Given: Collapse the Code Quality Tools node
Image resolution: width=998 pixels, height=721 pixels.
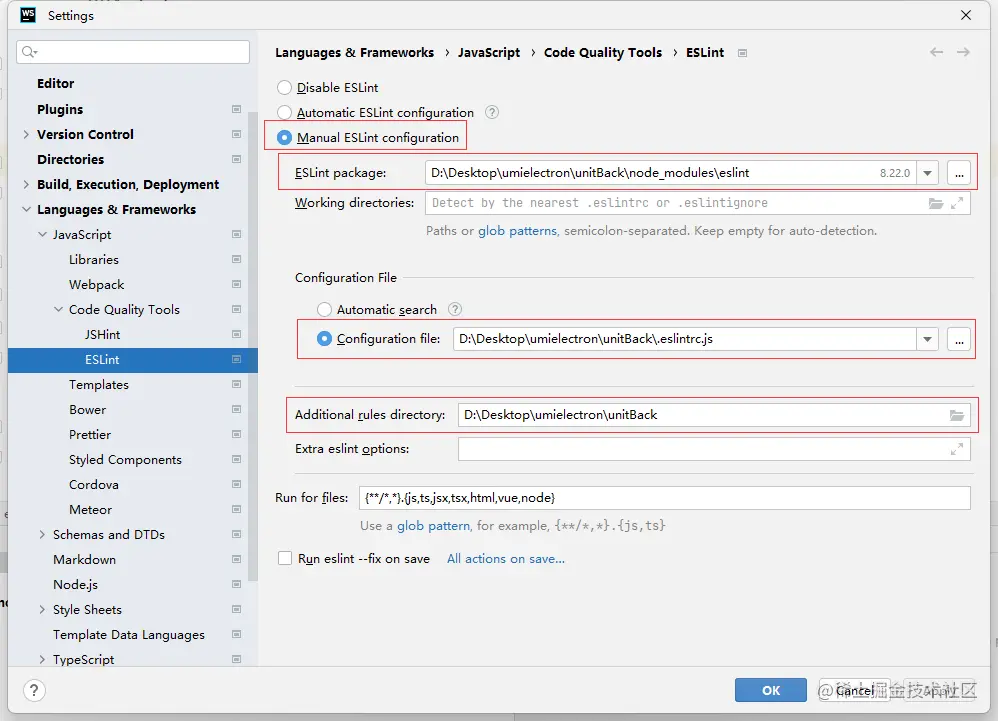Looking at the screenshot, I should pyautogui.click(x=59, y=309).
